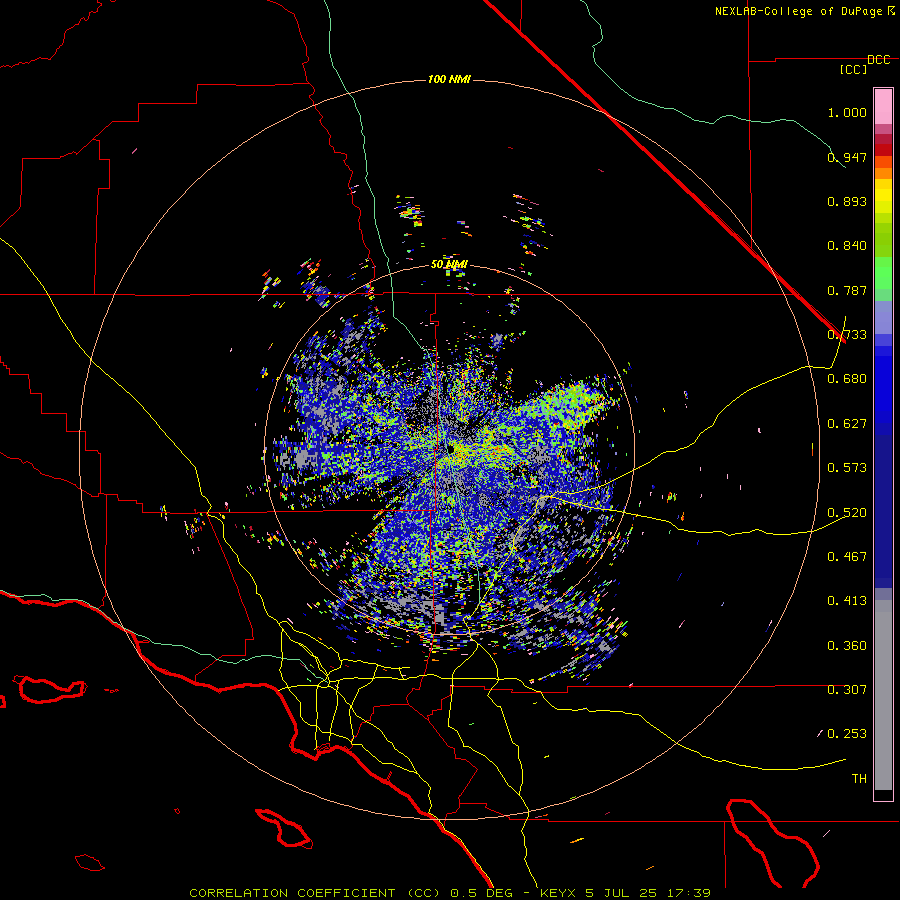Click the DCC label above the color scale
Viewport: 900px width, 900px height.
[879, 60]
